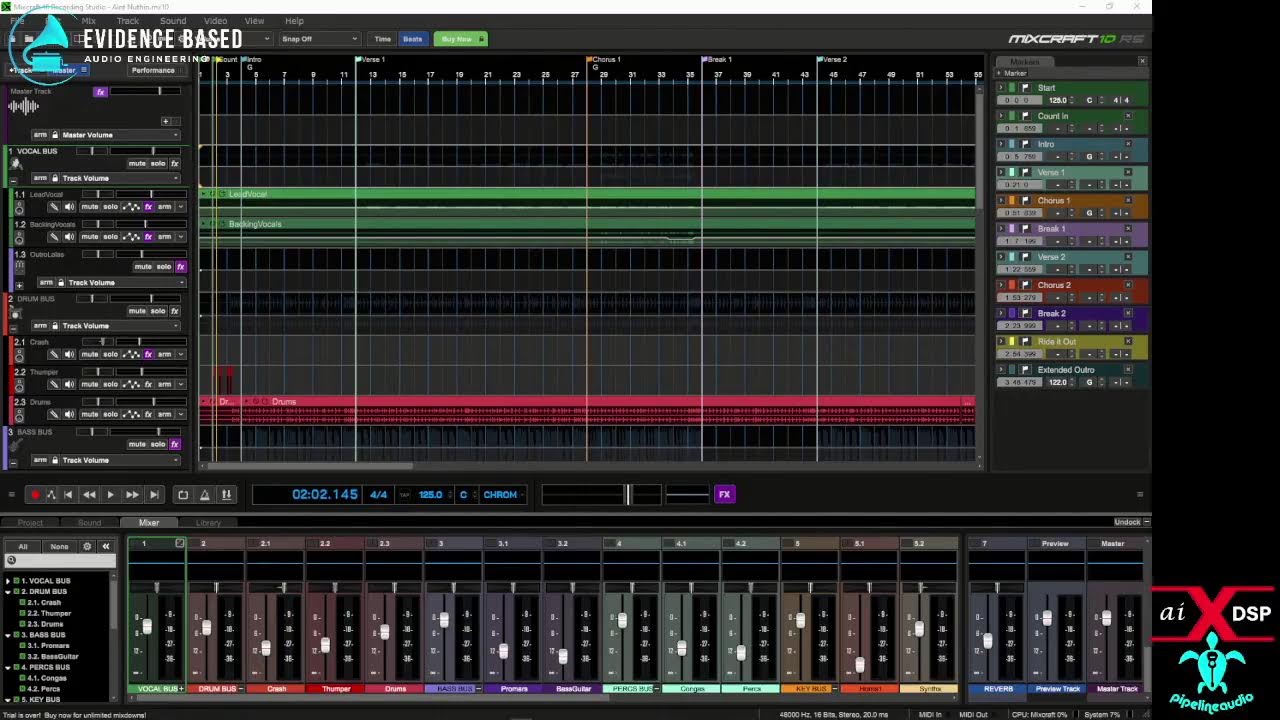Image resolution: width=1280 pixels, height=720 pixels.
Task: Click the VOCAL BUS mixer fader
Action: point(147,627)
